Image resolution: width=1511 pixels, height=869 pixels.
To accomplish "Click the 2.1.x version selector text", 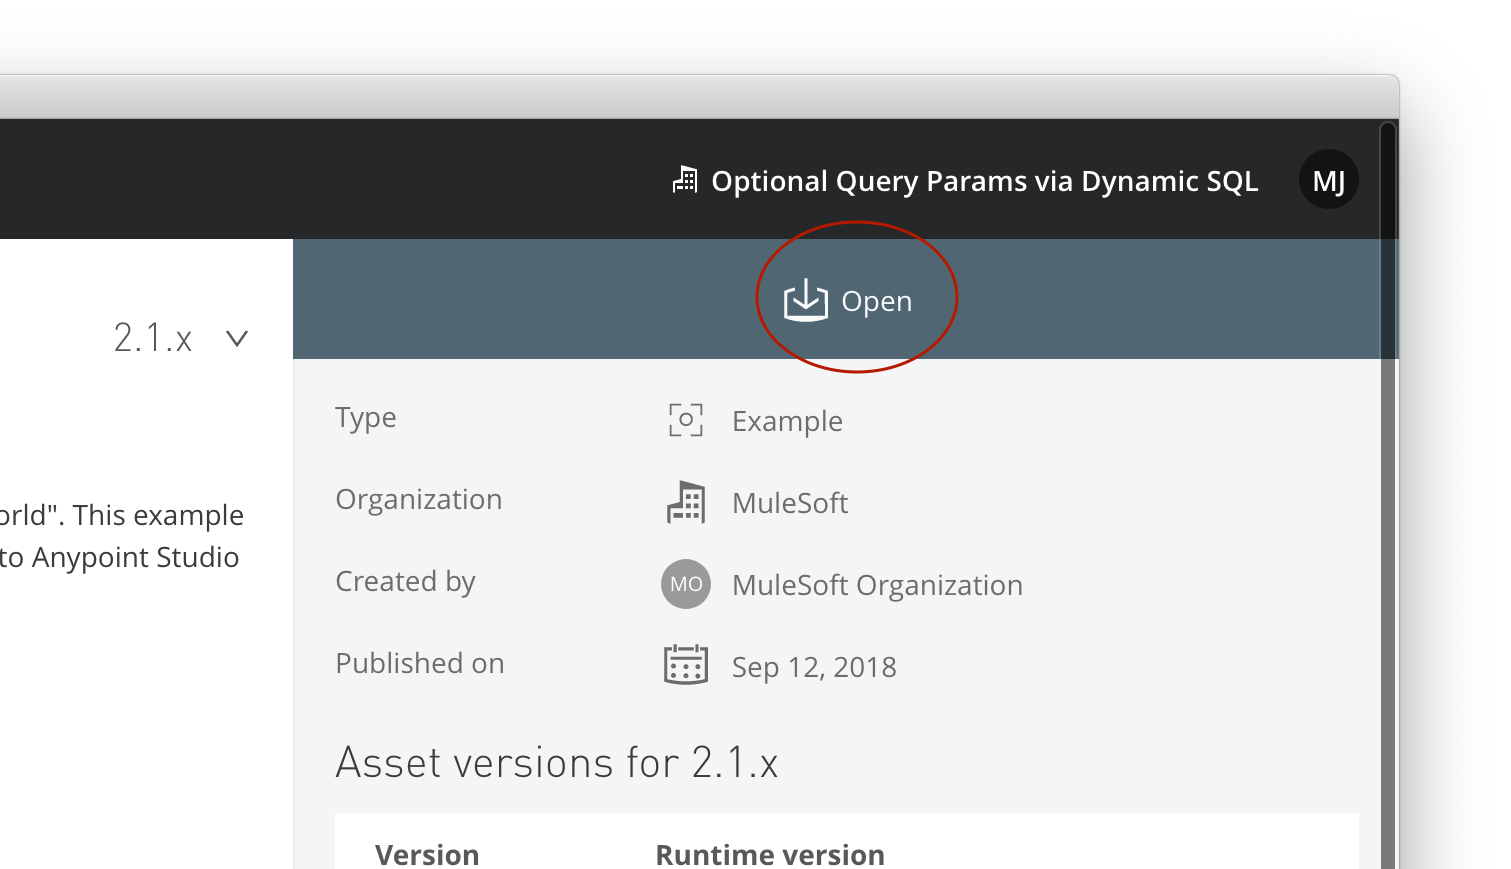I will pos(152,338).
